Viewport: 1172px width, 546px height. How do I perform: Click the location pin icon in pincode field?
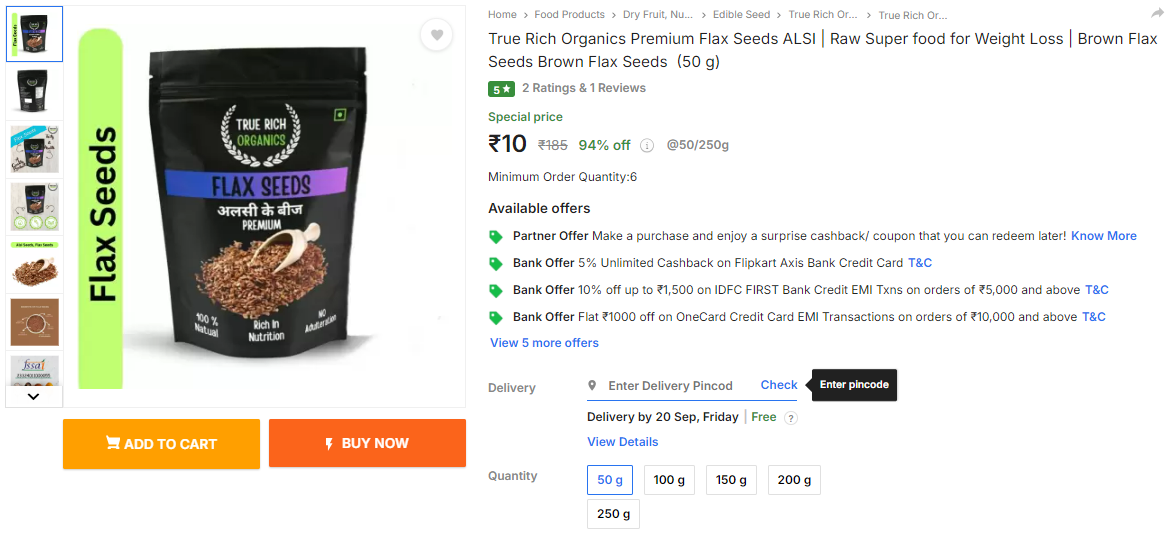(592, 385)
